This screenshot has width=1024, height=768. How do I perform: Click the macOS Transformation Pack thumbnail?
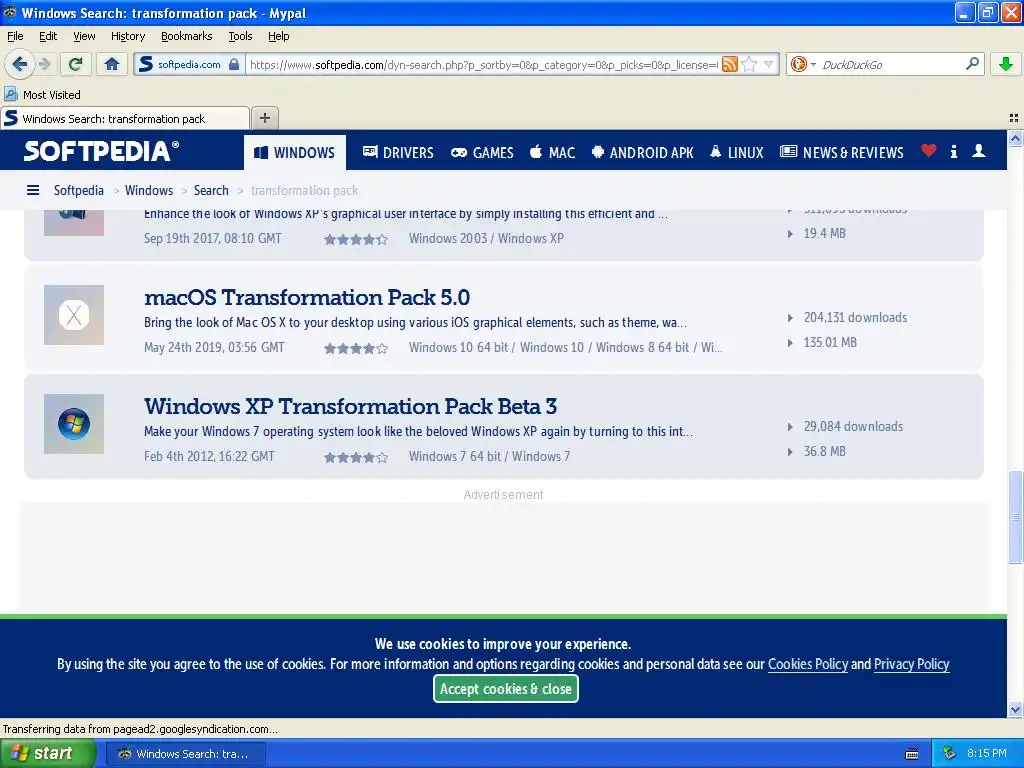pyautogui.click(x=74, y=315)
